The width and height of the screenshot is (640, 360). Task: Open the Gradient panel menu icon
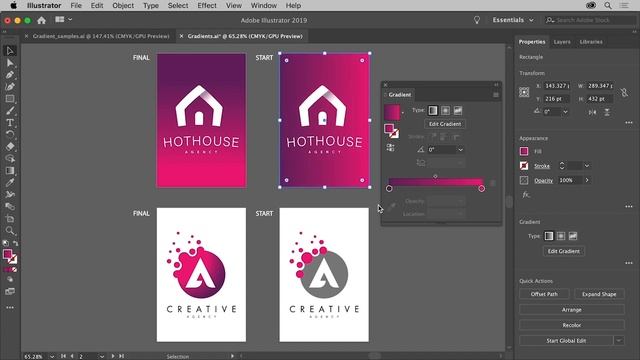point(496,95)
